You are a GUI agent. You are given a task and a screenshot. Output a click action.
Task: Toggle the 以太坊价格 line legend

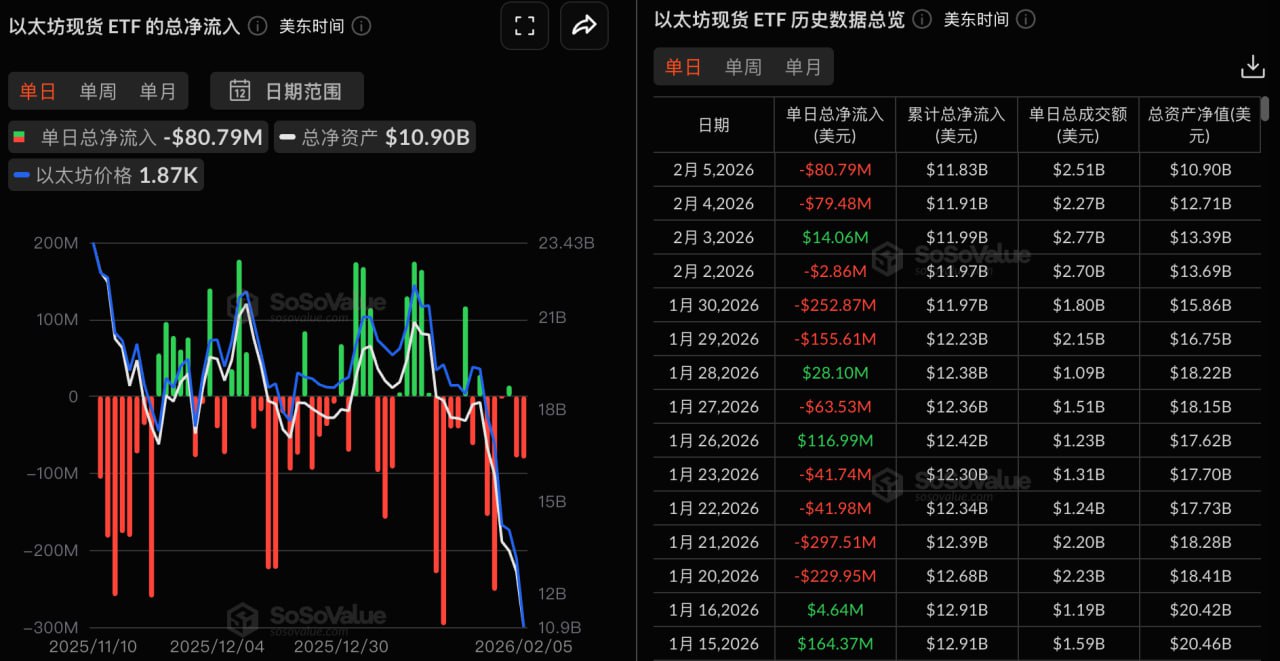click(105, 174)
